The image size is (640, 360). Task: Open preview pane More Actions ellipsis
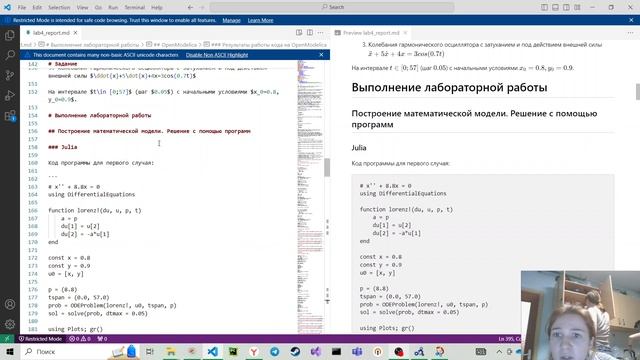pyautogui.click(x=631, y=33)
